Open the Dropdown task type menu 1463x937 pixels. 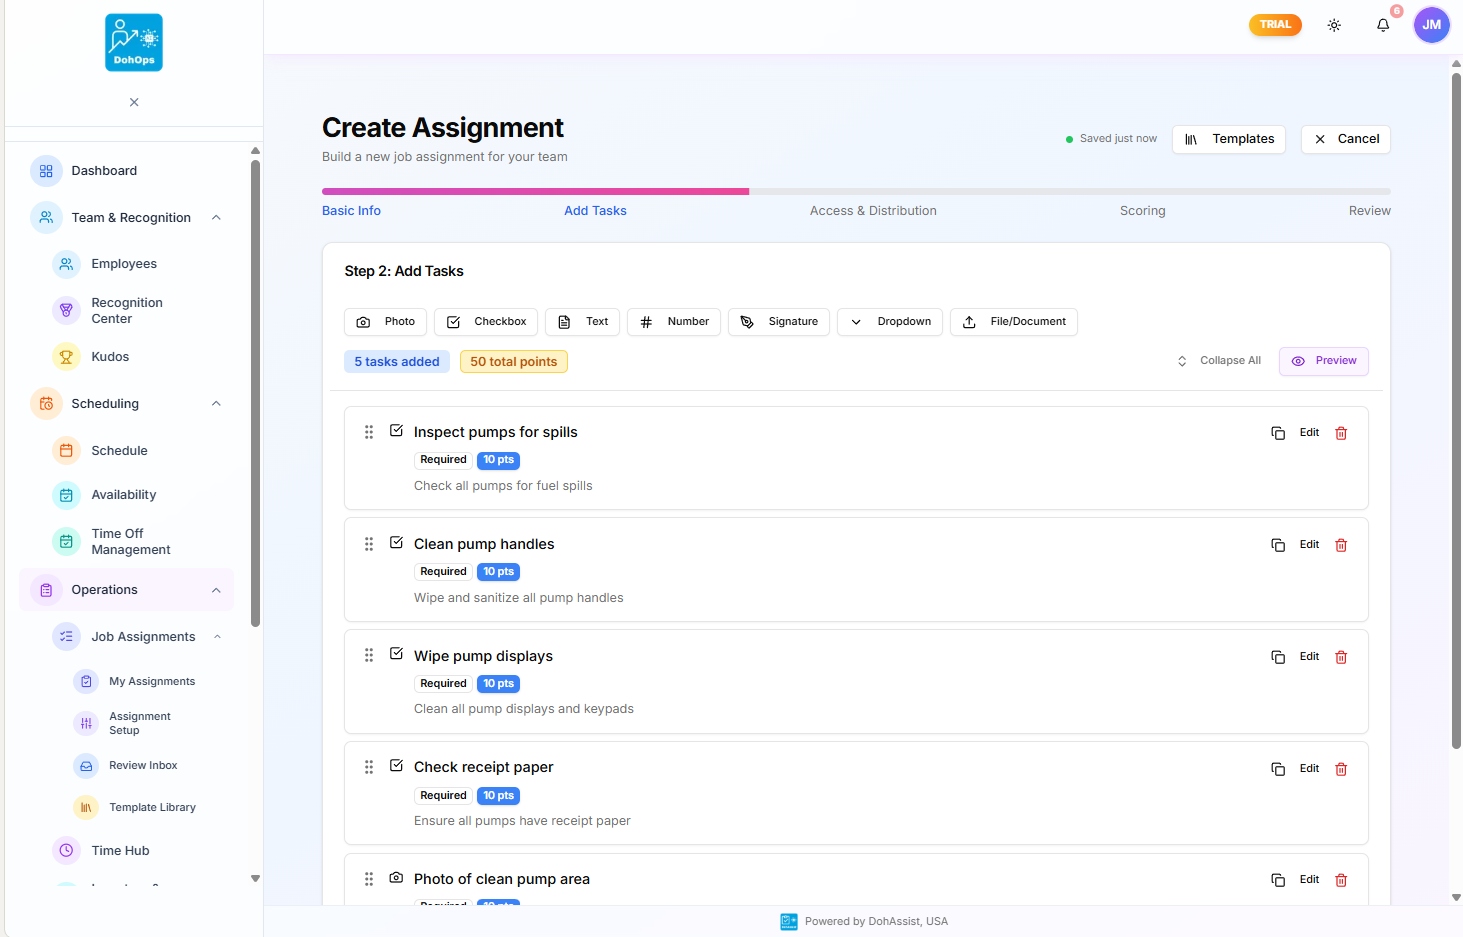tap(889, 321)
